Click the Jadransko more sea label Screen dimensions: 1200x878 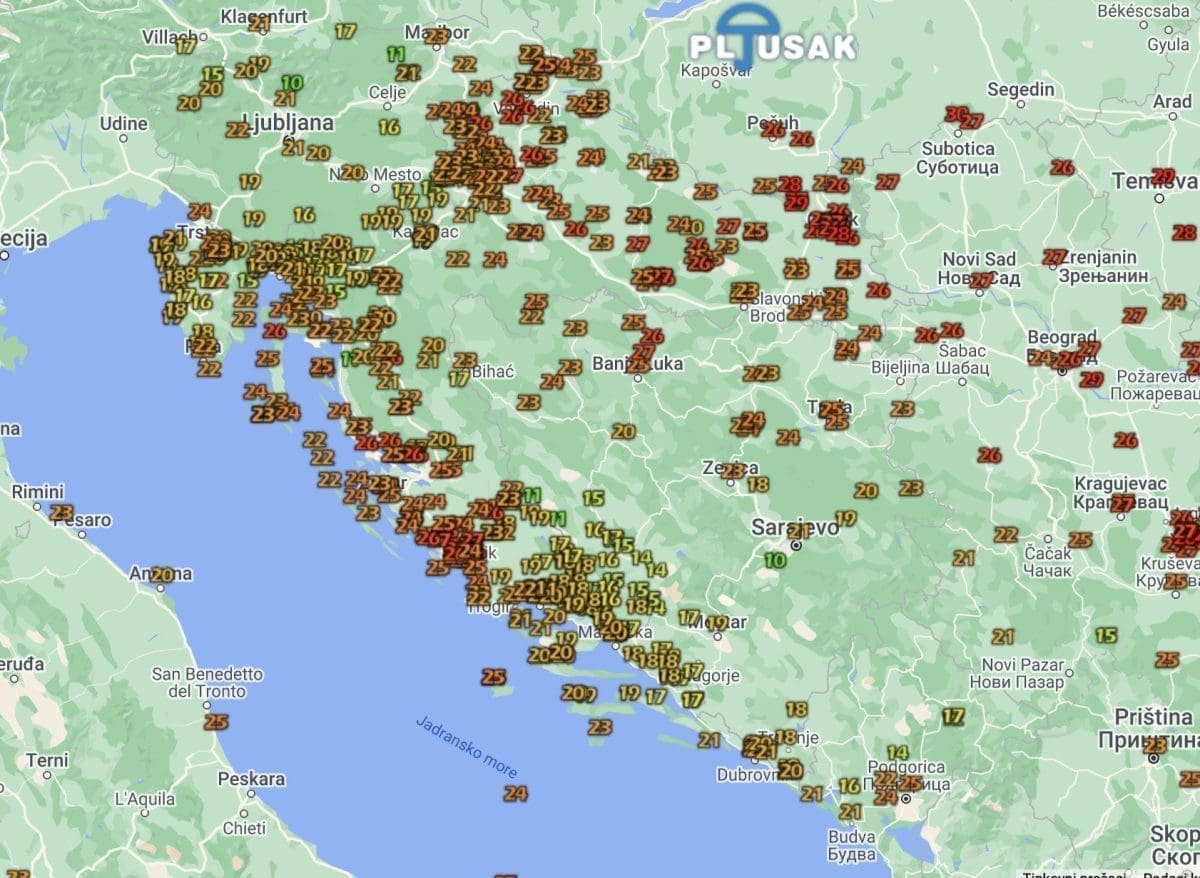click(466, 747)
